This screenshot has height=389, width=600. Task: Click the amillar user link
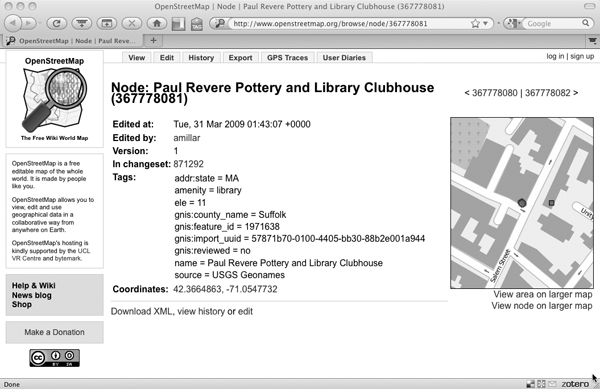click(x=187, y=138)
